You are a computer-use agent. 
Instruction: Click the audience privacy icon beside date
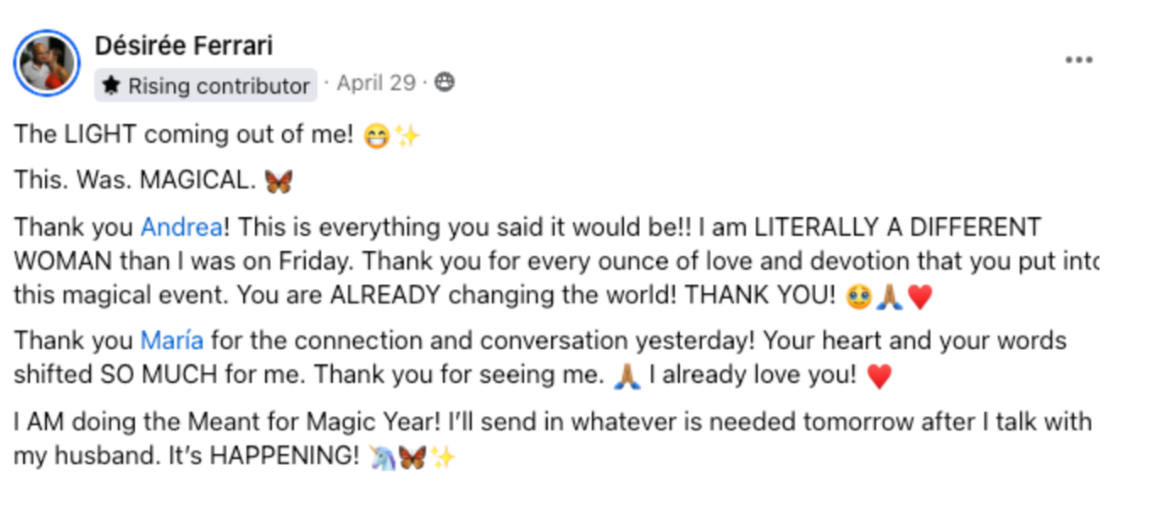[x=445, y=83]
